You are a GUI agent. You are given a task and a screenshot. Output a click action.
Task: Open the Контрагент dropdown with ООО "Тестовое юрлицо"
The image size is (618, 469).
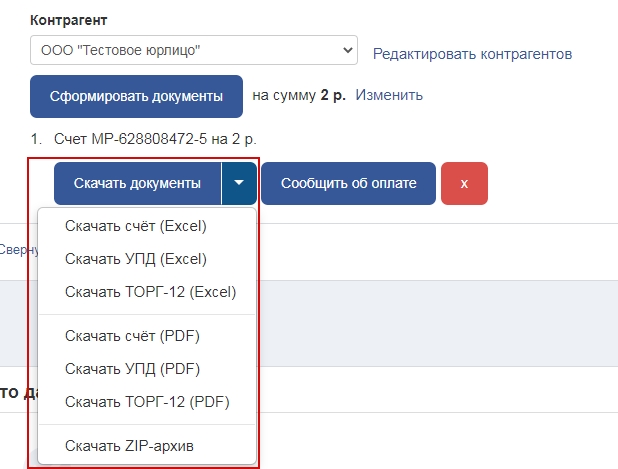tap(194, 50)
